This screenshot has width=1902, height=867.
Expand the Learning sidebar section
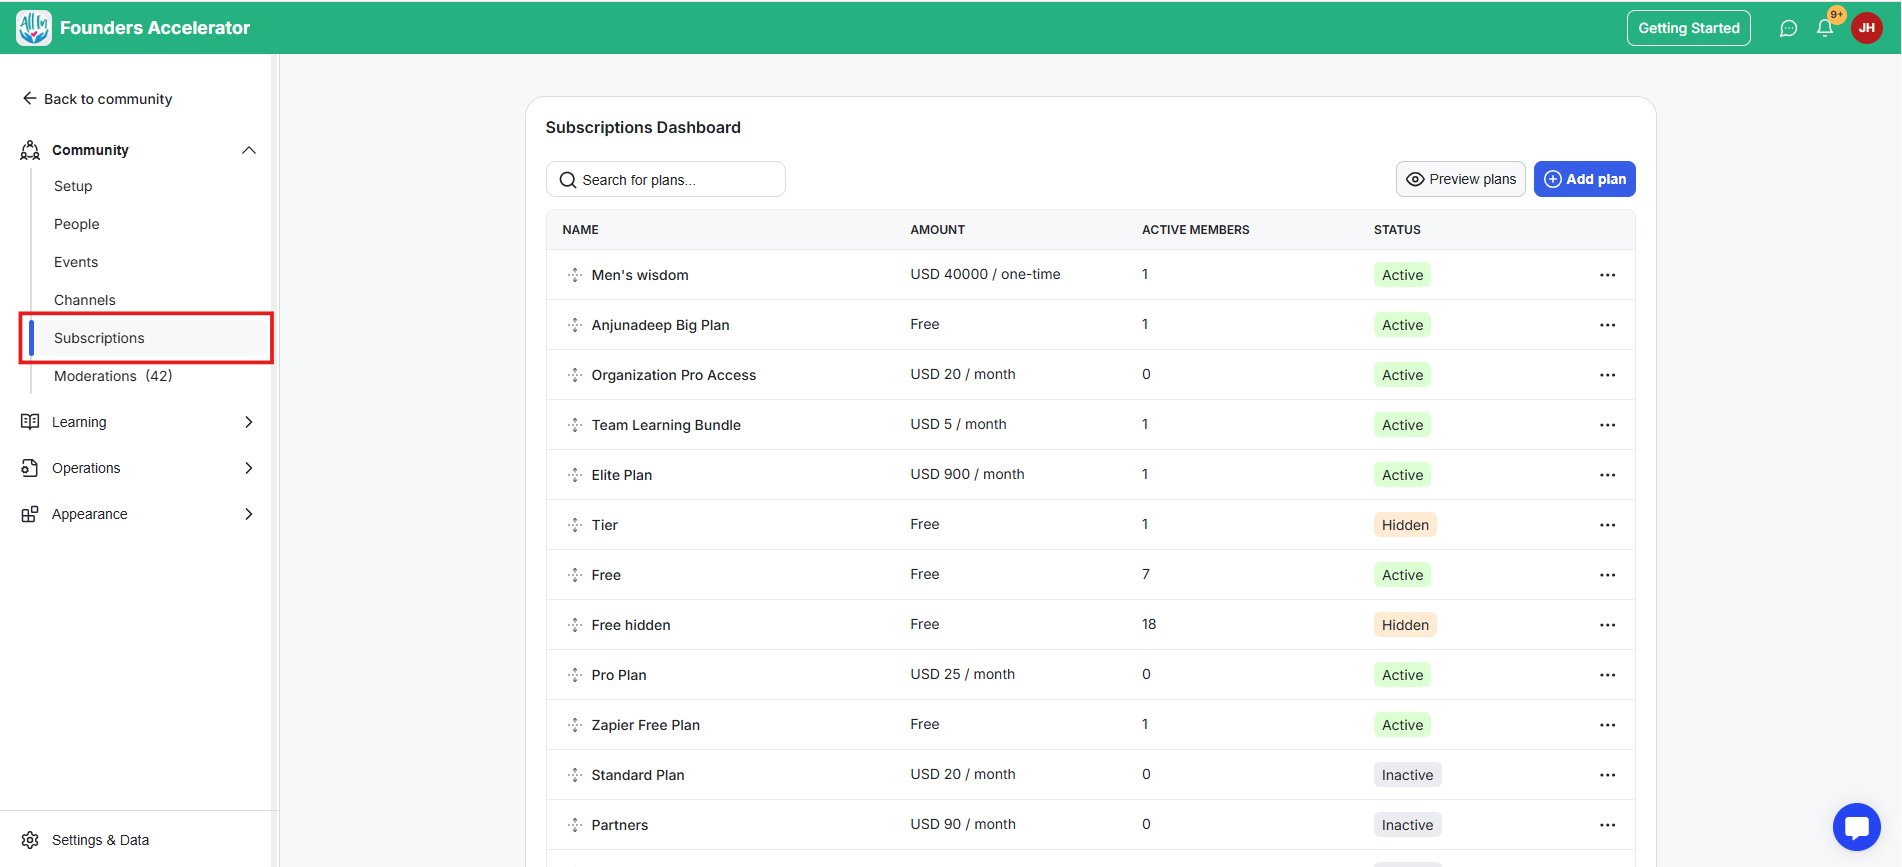[249, 422]
